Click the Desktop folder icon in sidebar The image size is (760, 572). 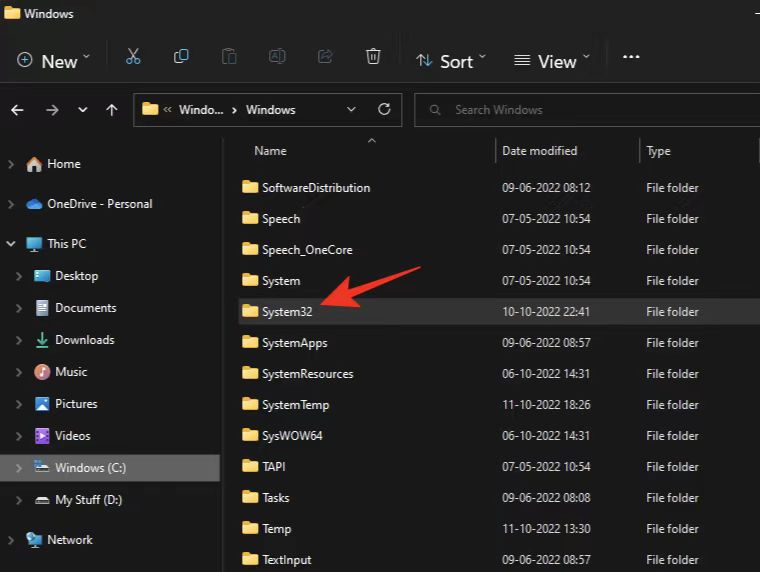42,276
